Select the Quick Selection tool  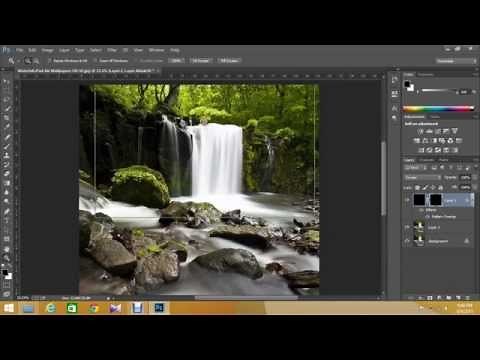click(x=6, y=109)
